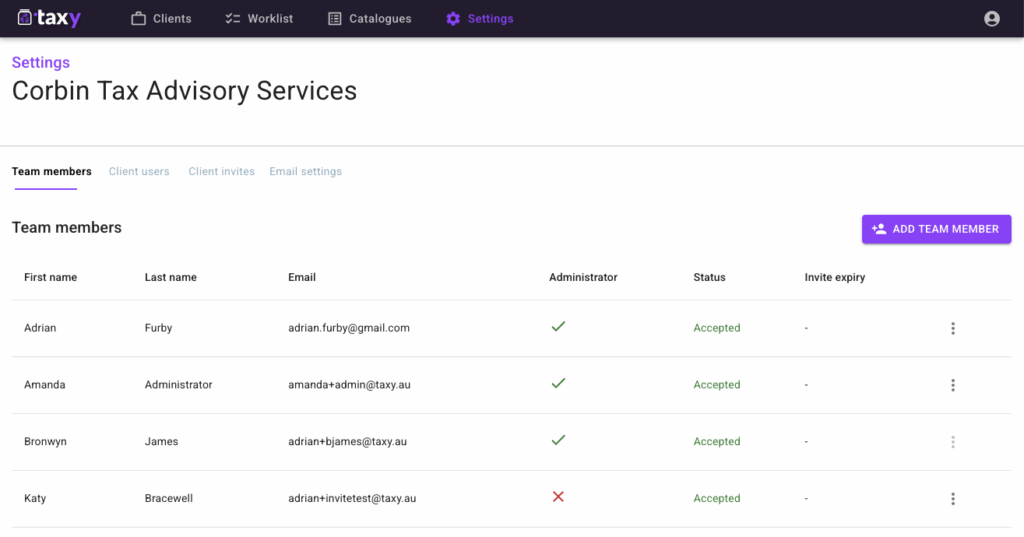Go to the Worklist page

pos(259,18)
